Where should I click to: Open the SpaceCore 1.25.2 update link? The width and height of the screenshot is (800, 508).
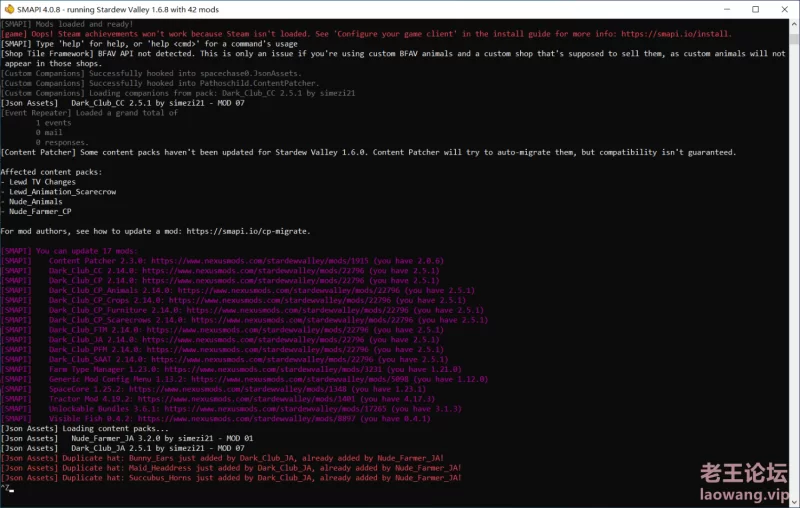tap(237, 389)
